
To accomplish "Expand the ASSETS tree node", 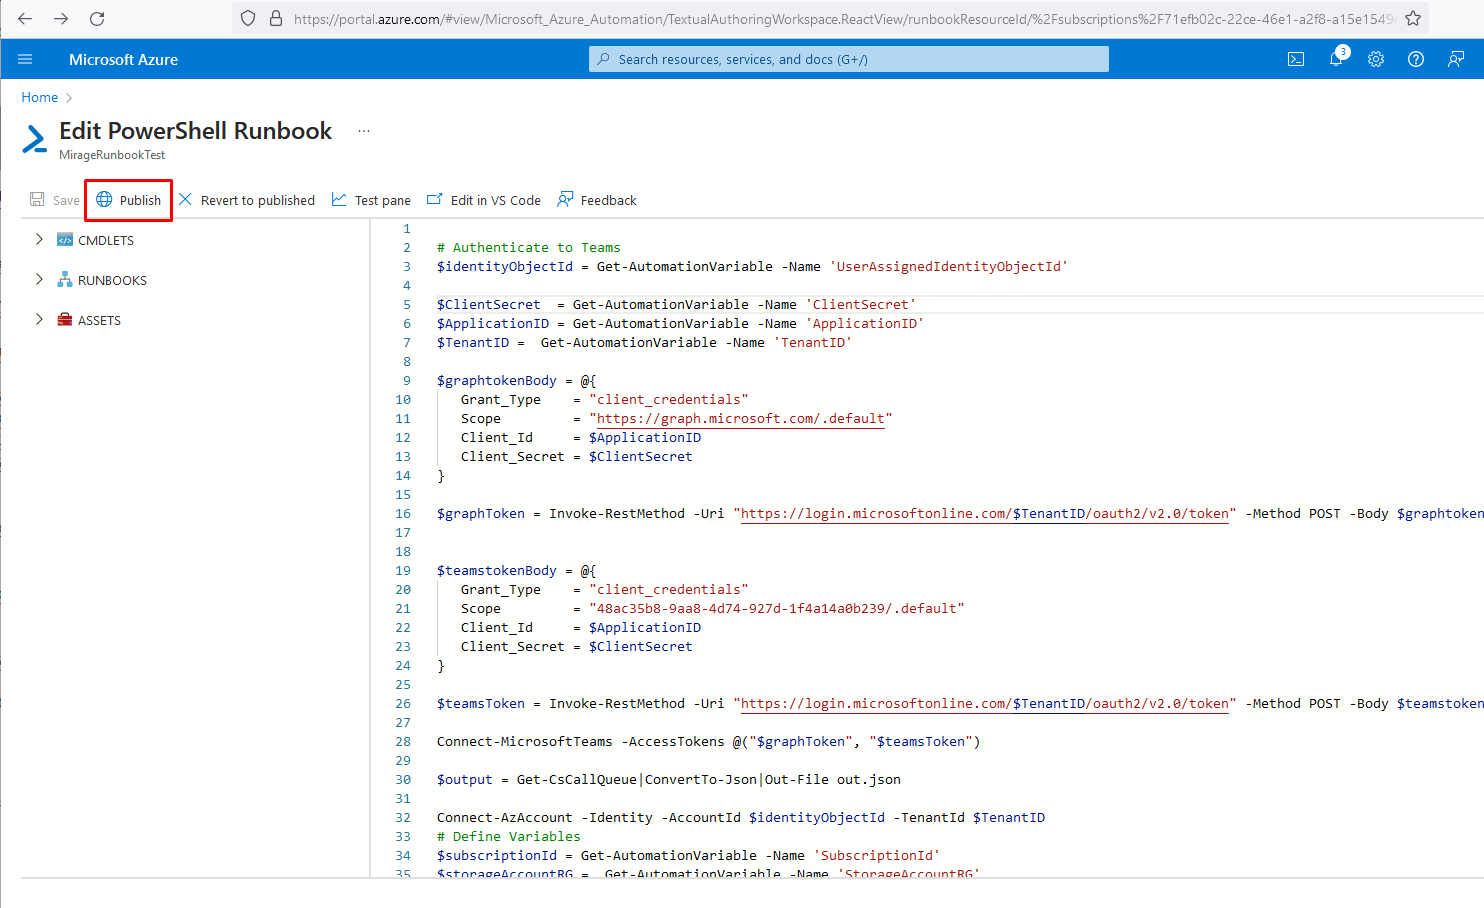I will pos(39,319).
